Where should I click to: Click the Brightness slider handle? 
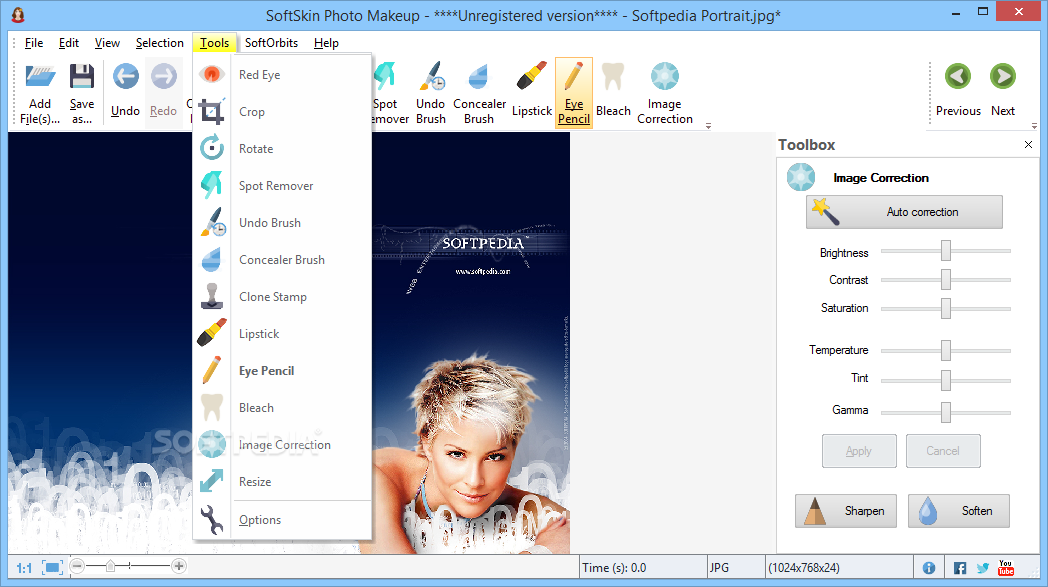pyautogui.click(x=946, y=251)
